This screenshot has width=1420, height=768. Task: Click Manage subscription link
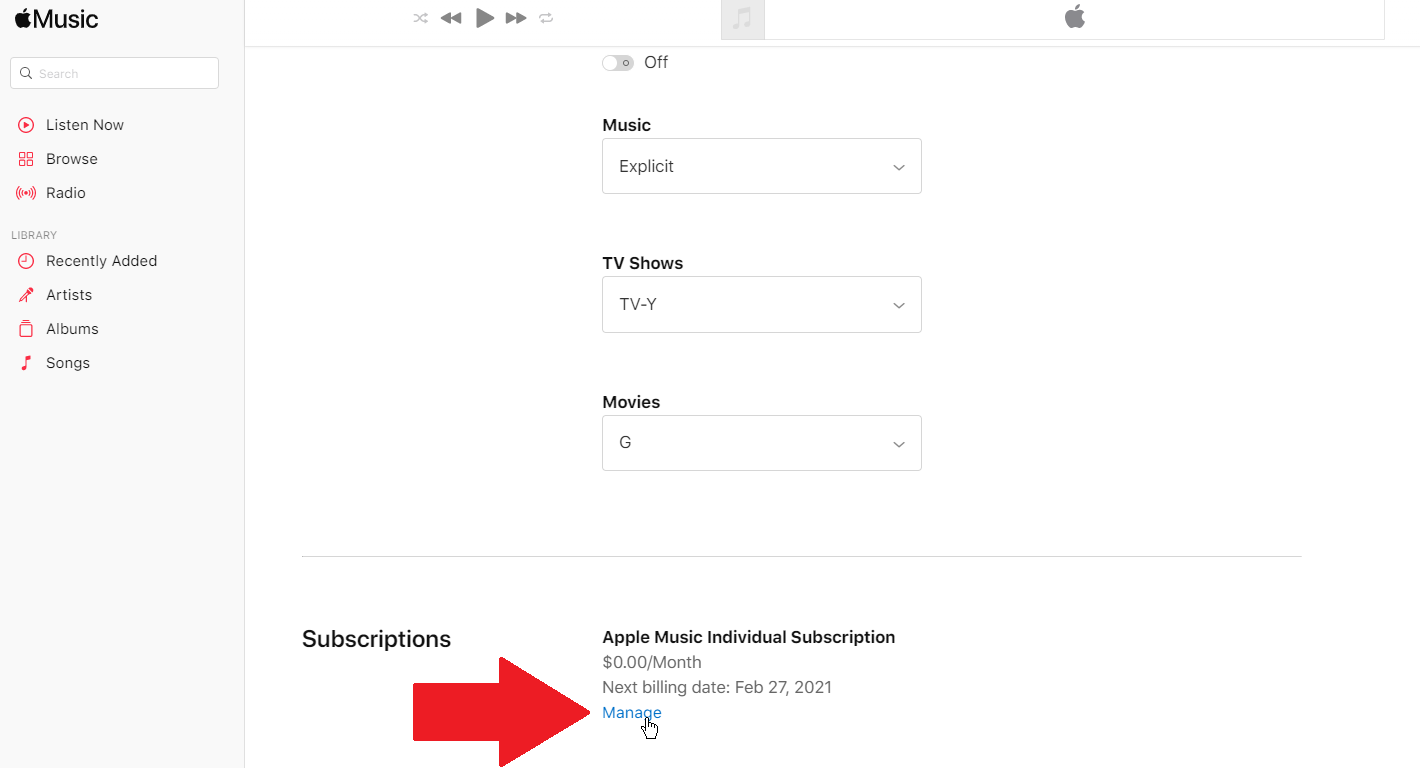tap(632, 713)
